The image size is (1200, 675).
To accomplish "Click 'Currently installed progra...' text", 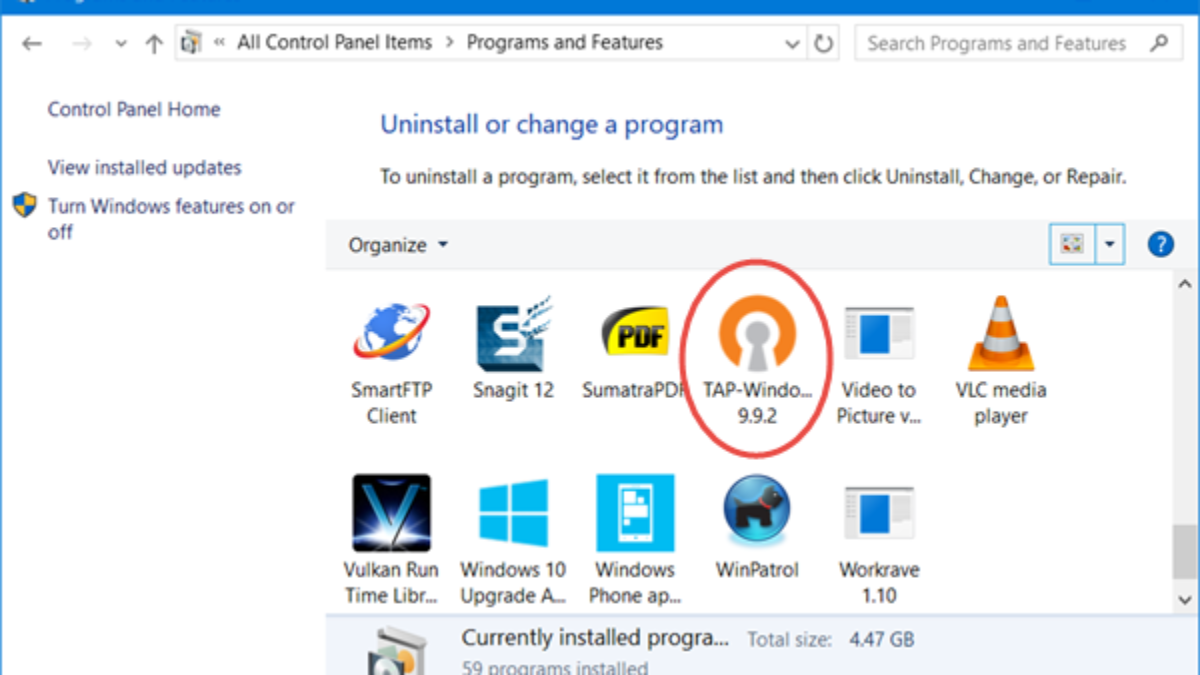I will [x=595, y=638].
